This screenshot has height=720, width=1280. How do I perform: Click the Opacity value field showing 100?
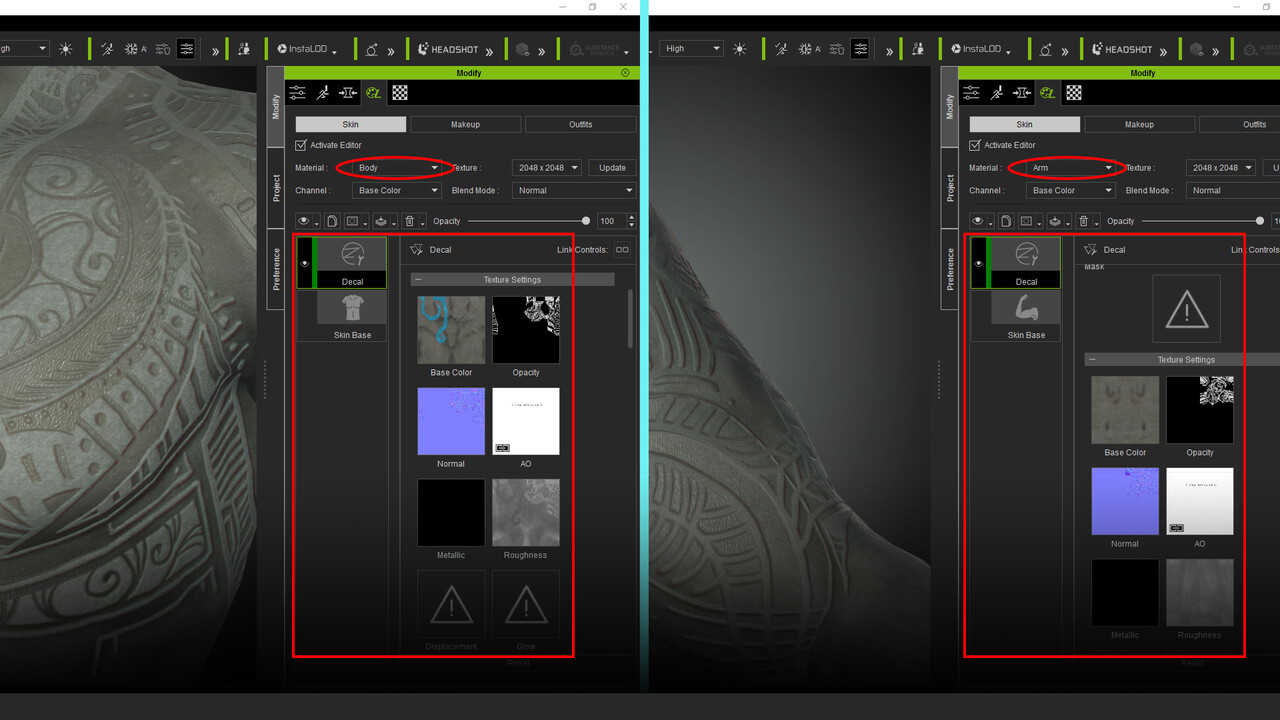pyautogui.click(x=610, y=221)
